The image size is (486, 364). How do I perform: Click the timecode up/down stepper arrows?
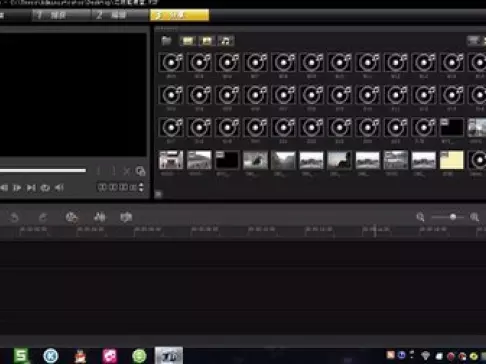[x=141, y=187]
